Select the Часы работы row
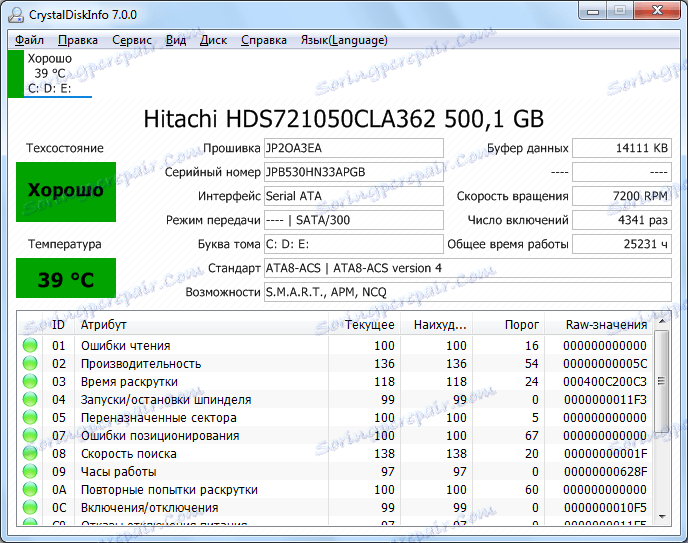 tap(336, 472)
